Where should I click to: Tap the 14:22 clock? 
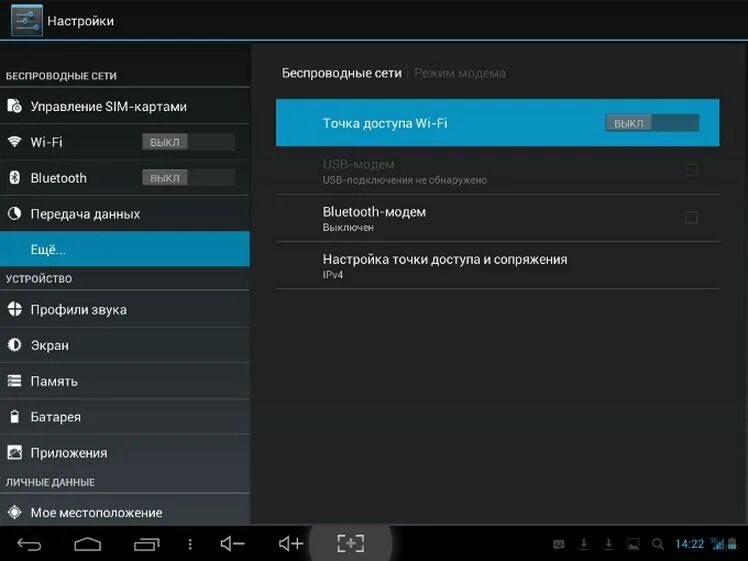pyautogui.click(x=689, y=544)
